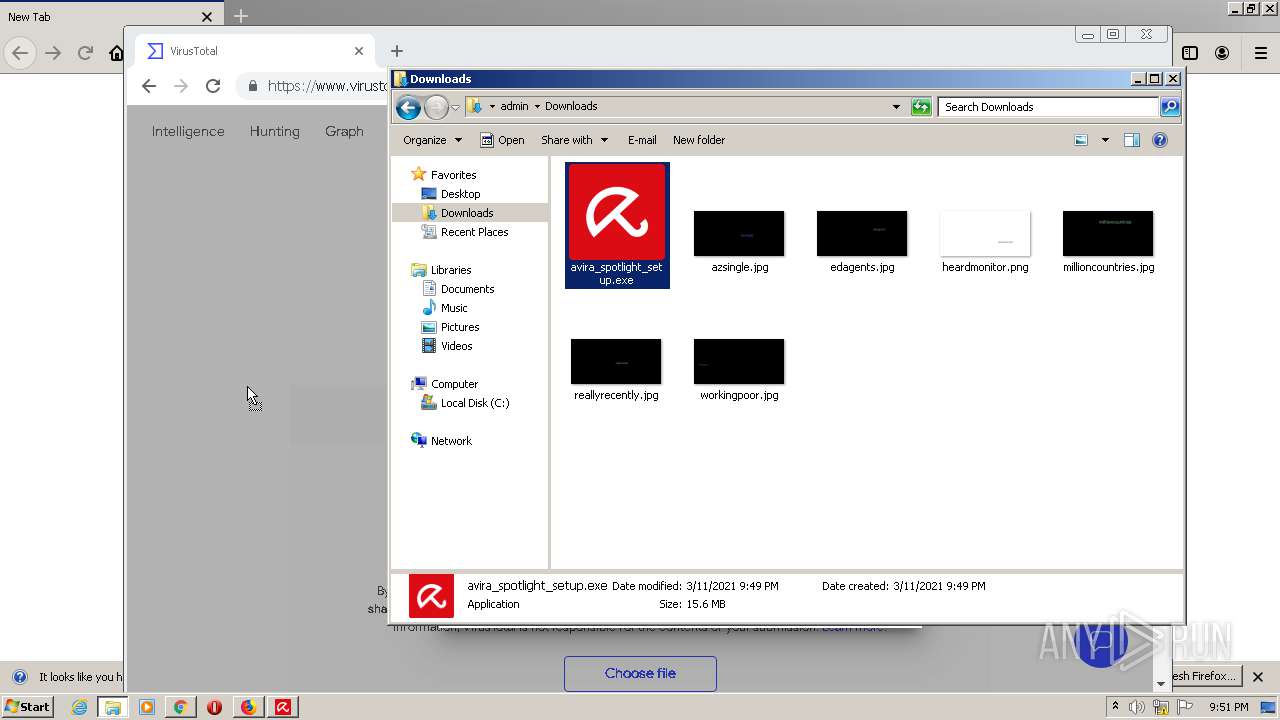Click Chrome reload icon in VirusTotal window
Image resolution: width=1280 pixels, height=720 pixels.
point(213,86)
